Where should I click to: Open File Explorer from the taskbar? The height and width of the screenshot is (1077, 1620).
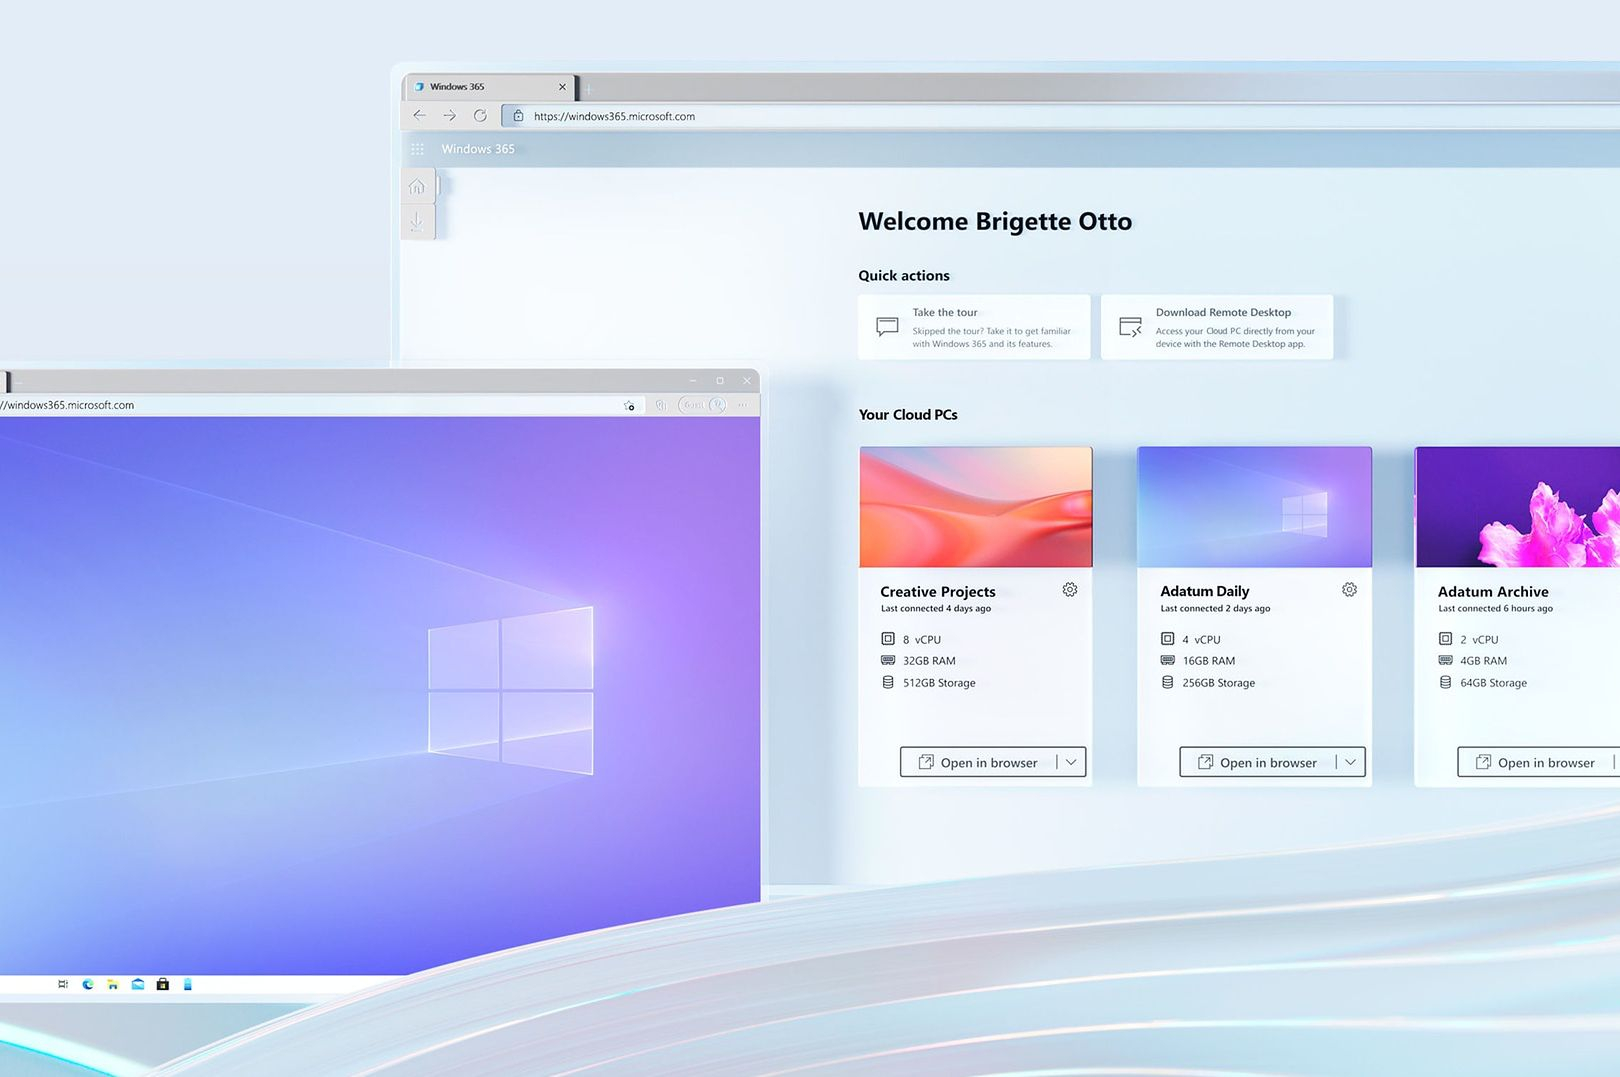coord(113,984)
